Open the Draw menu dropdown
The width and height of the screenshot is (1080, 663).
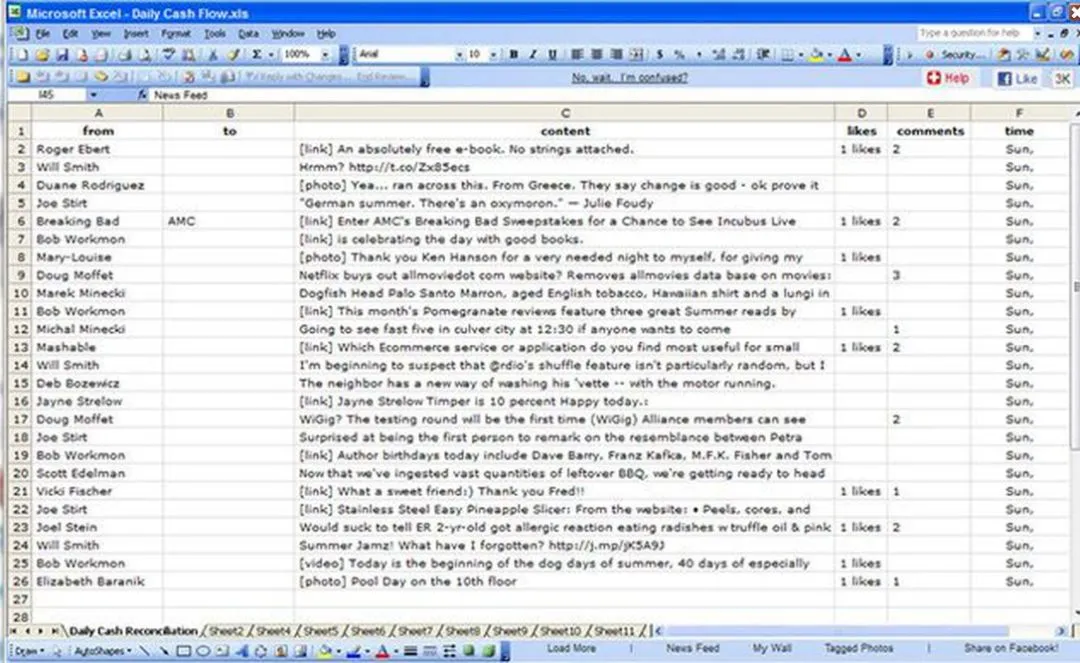(x=28, y=651)
